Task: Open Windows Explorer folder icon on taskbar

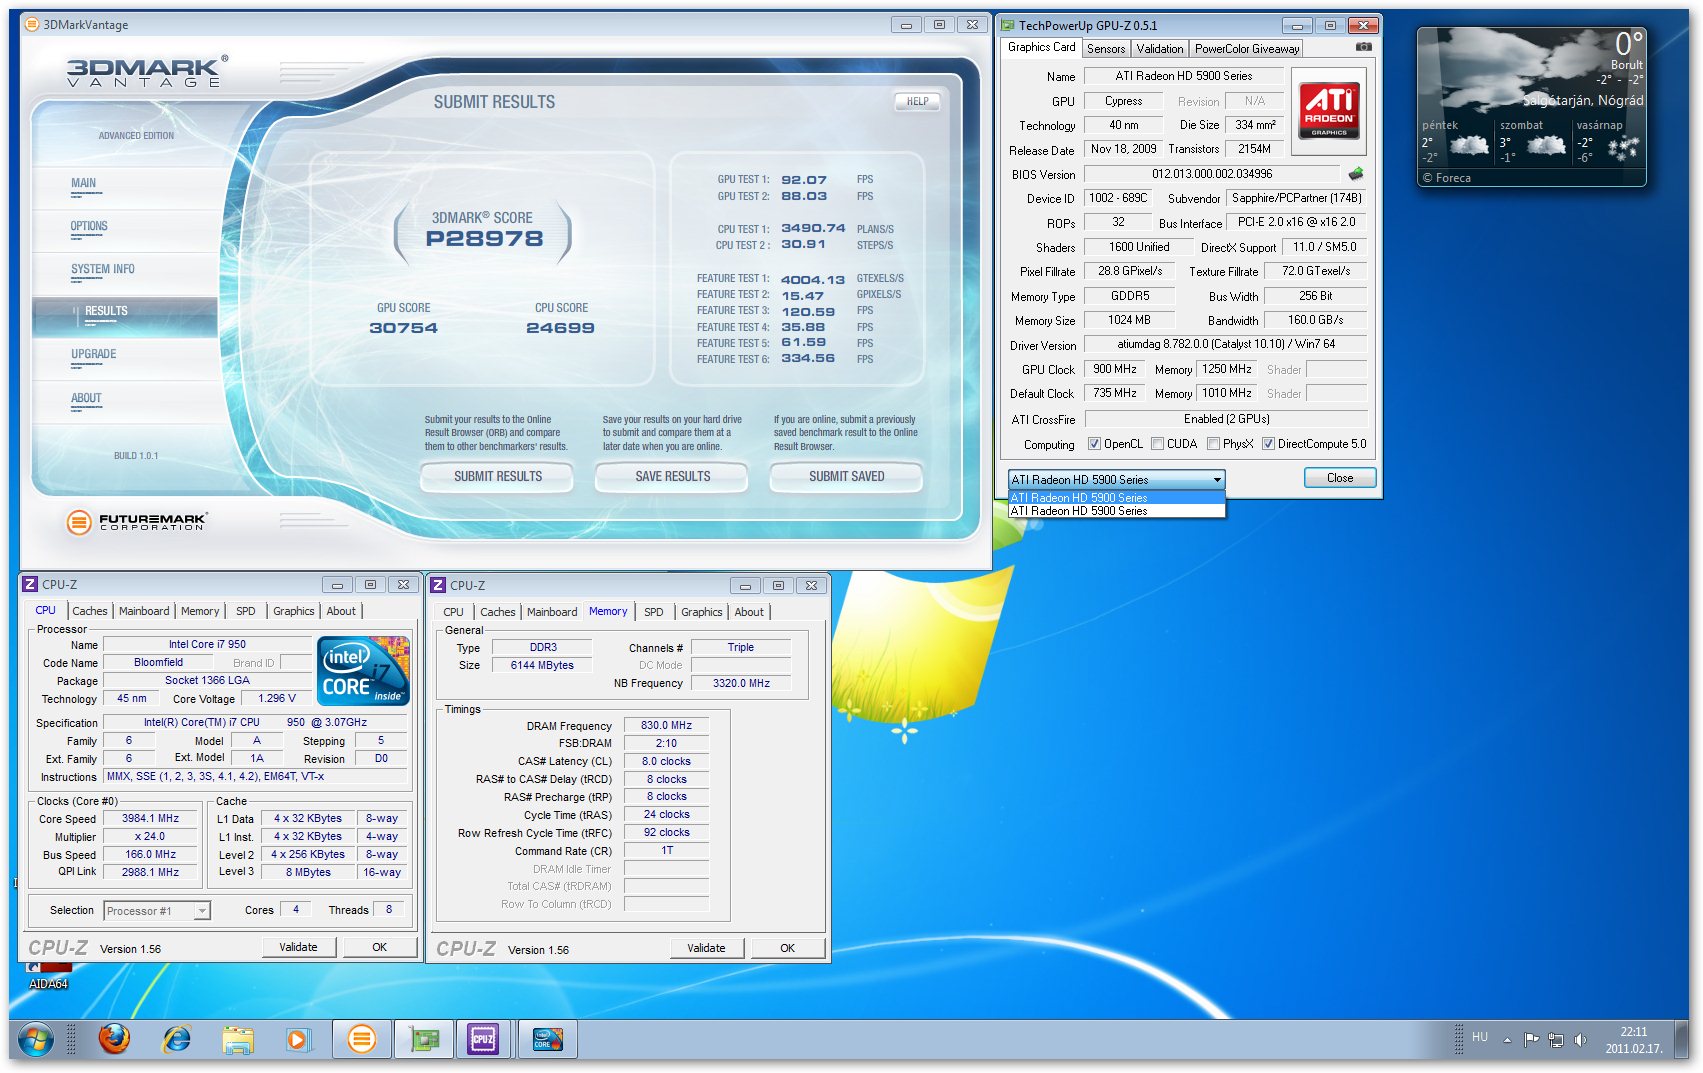Action: [x=238, y=1040]
